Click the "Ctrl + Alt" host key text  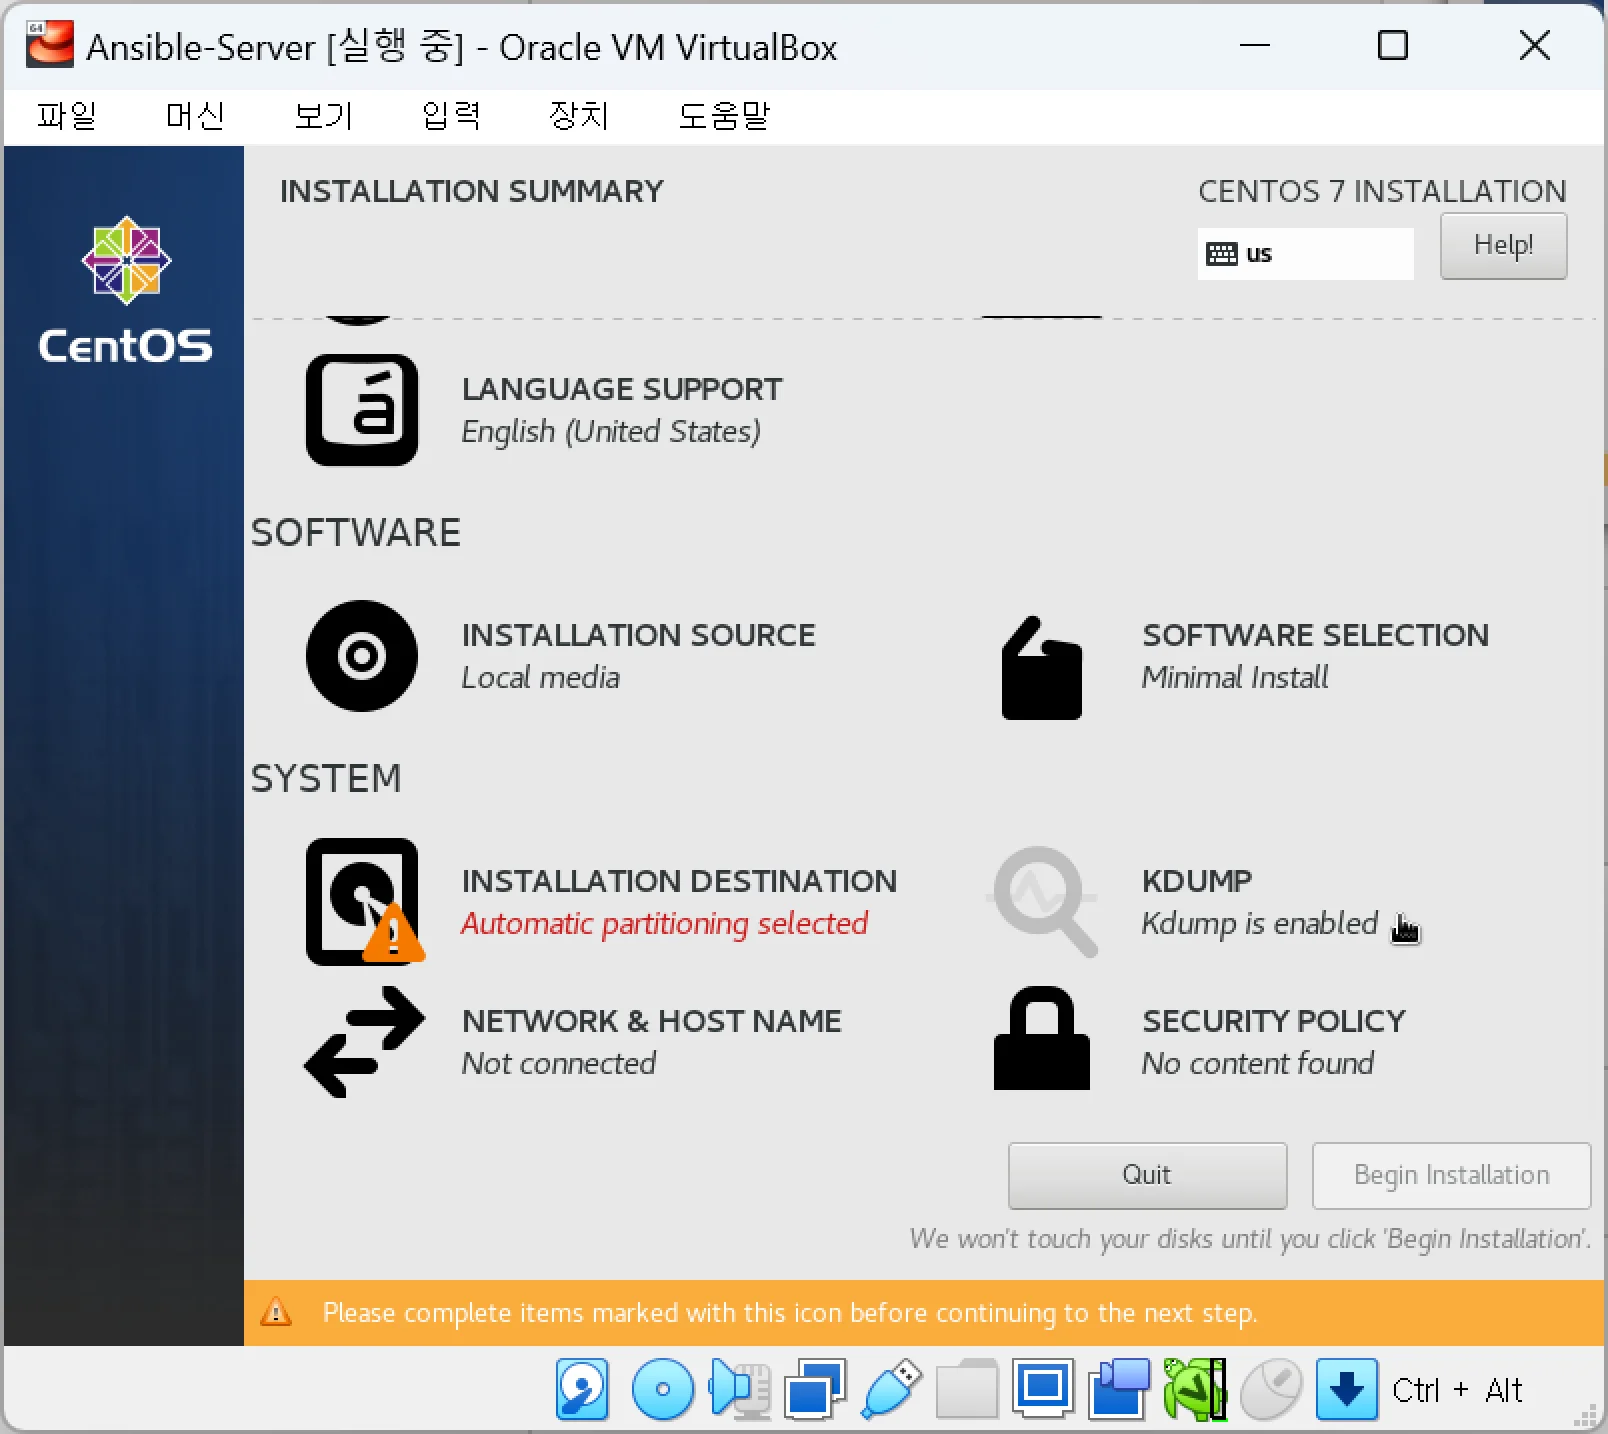click(x=1457, y=1390)
